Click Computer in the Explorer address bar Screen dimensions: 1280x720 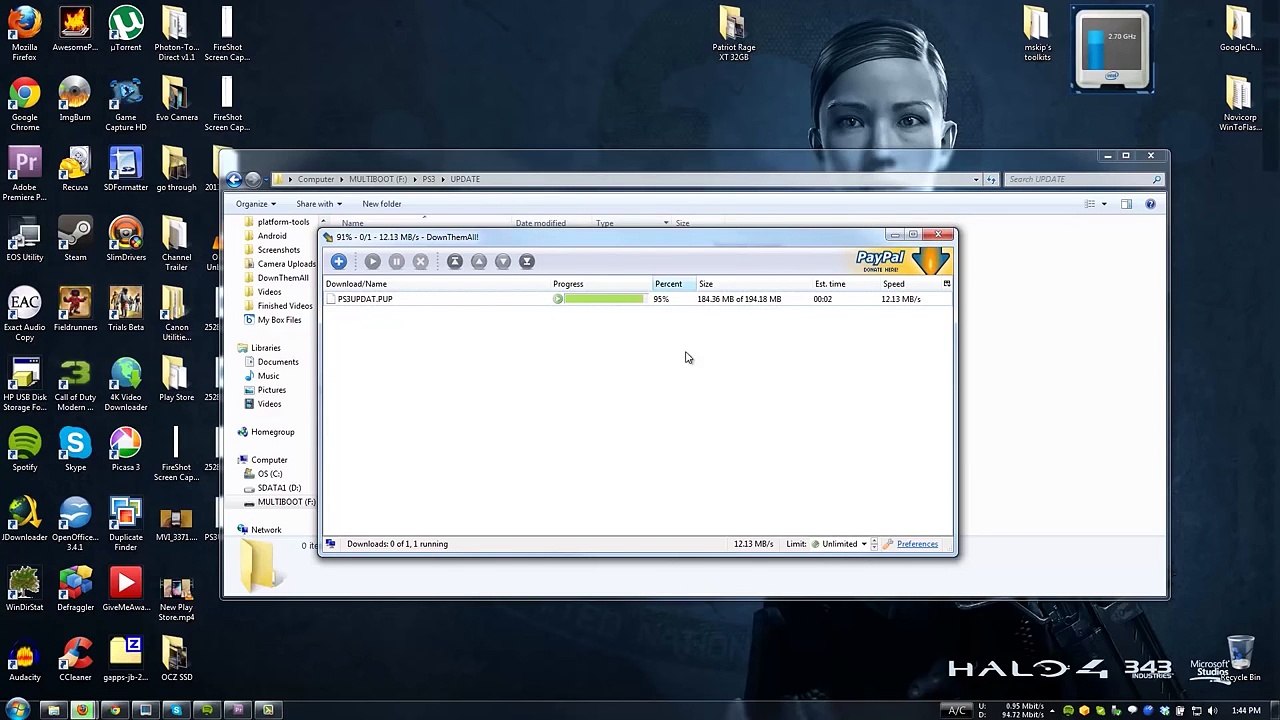tap(315, 179)
